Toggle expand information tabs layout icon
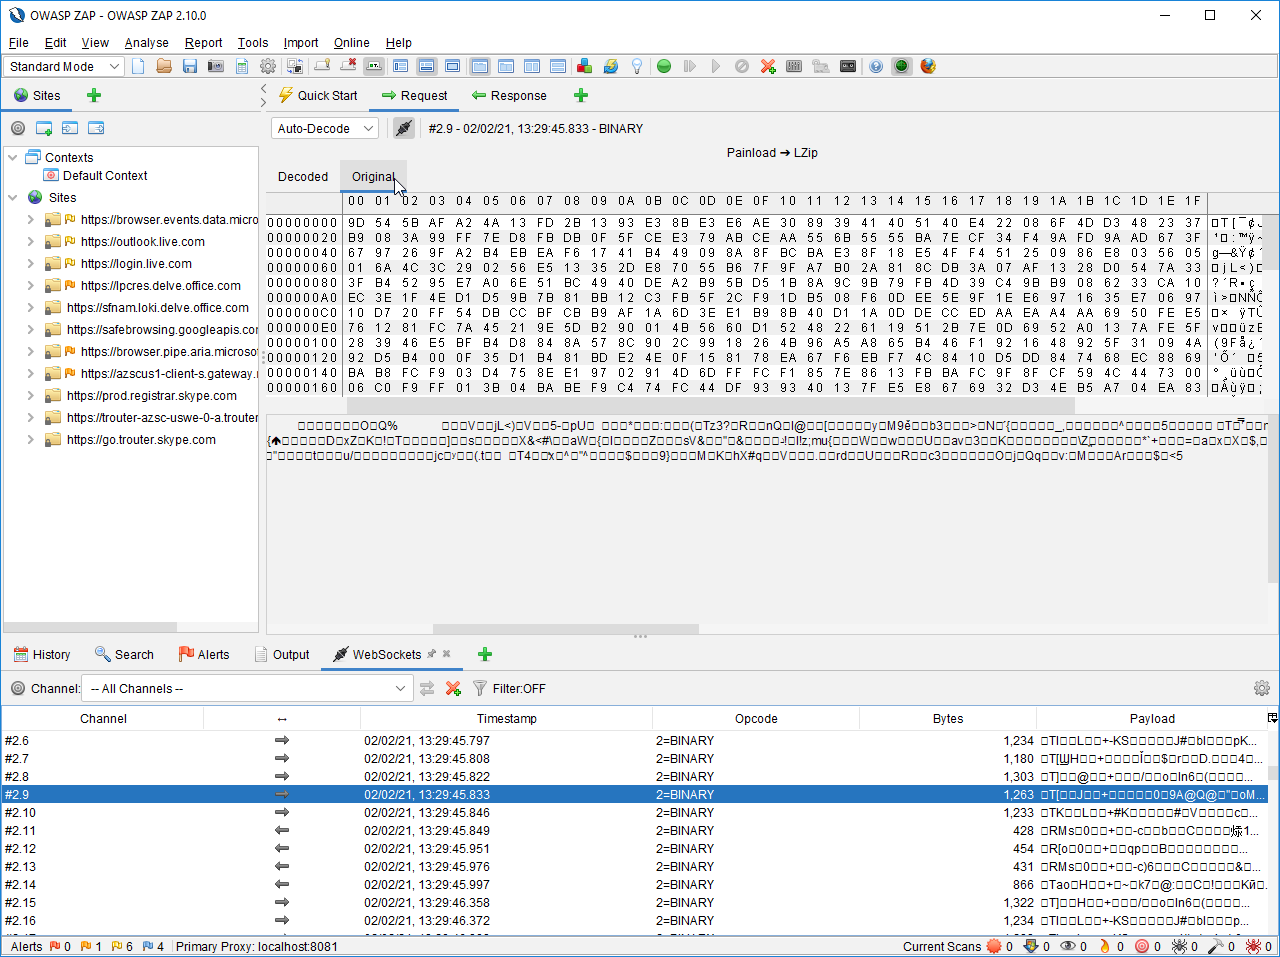This screenshot has width=1280, height=957. pos(427,66)
